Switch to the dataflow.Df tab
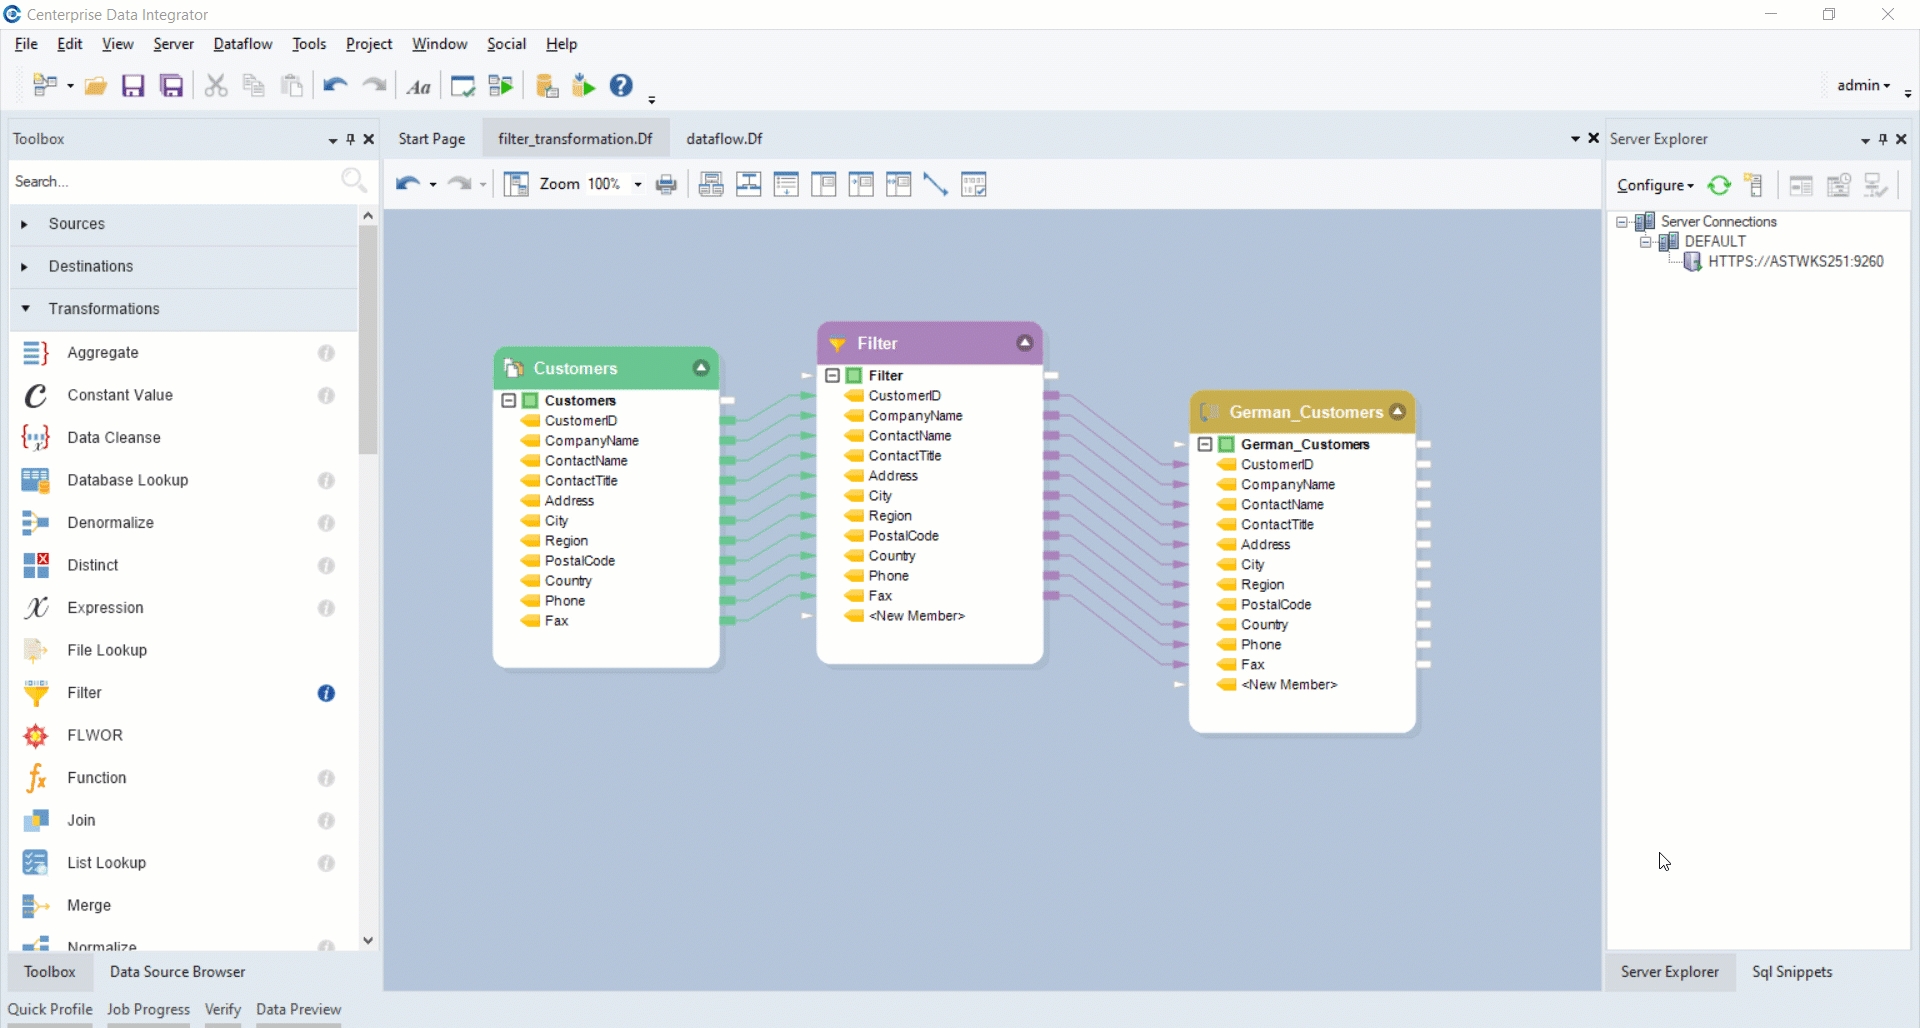 point(724,139)
